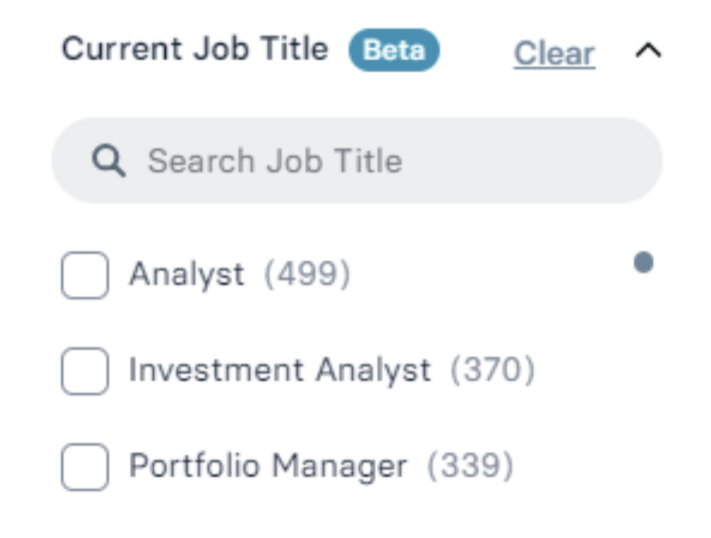This screenshot has height=538, width=711.
Task: Enable the Investment Analyst checkbox
Action: tap(85, 371)
